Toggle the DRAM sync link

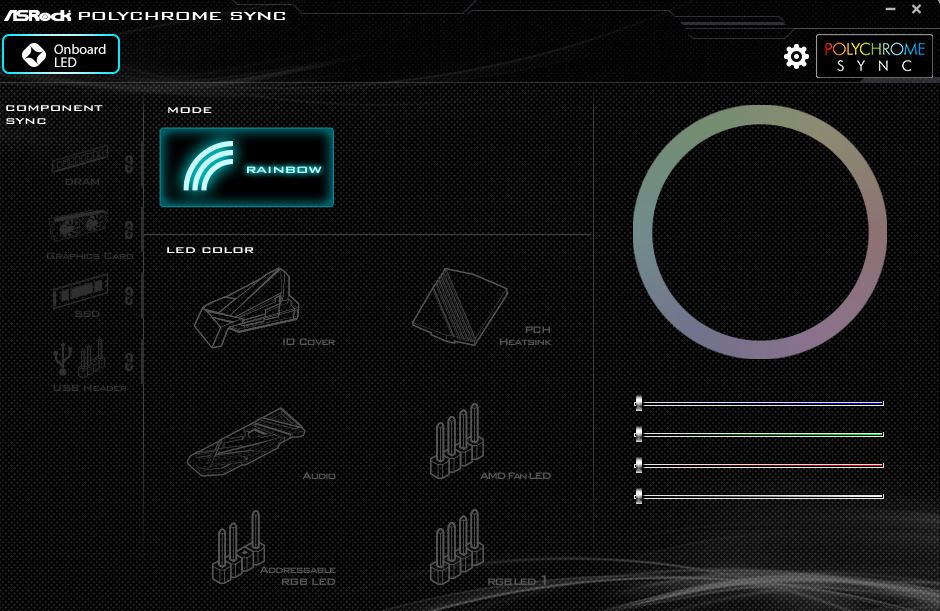coord(129,164)
